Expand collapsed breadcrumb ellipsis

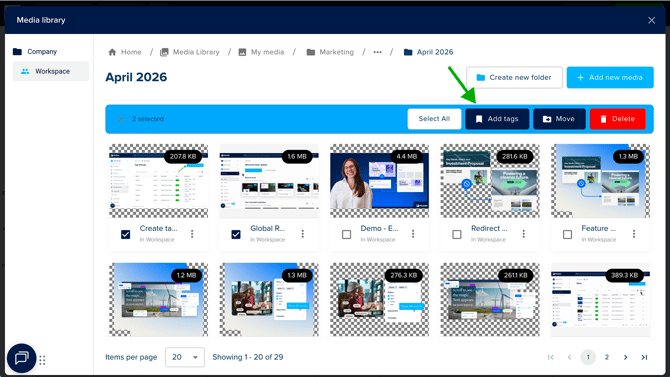377,52
